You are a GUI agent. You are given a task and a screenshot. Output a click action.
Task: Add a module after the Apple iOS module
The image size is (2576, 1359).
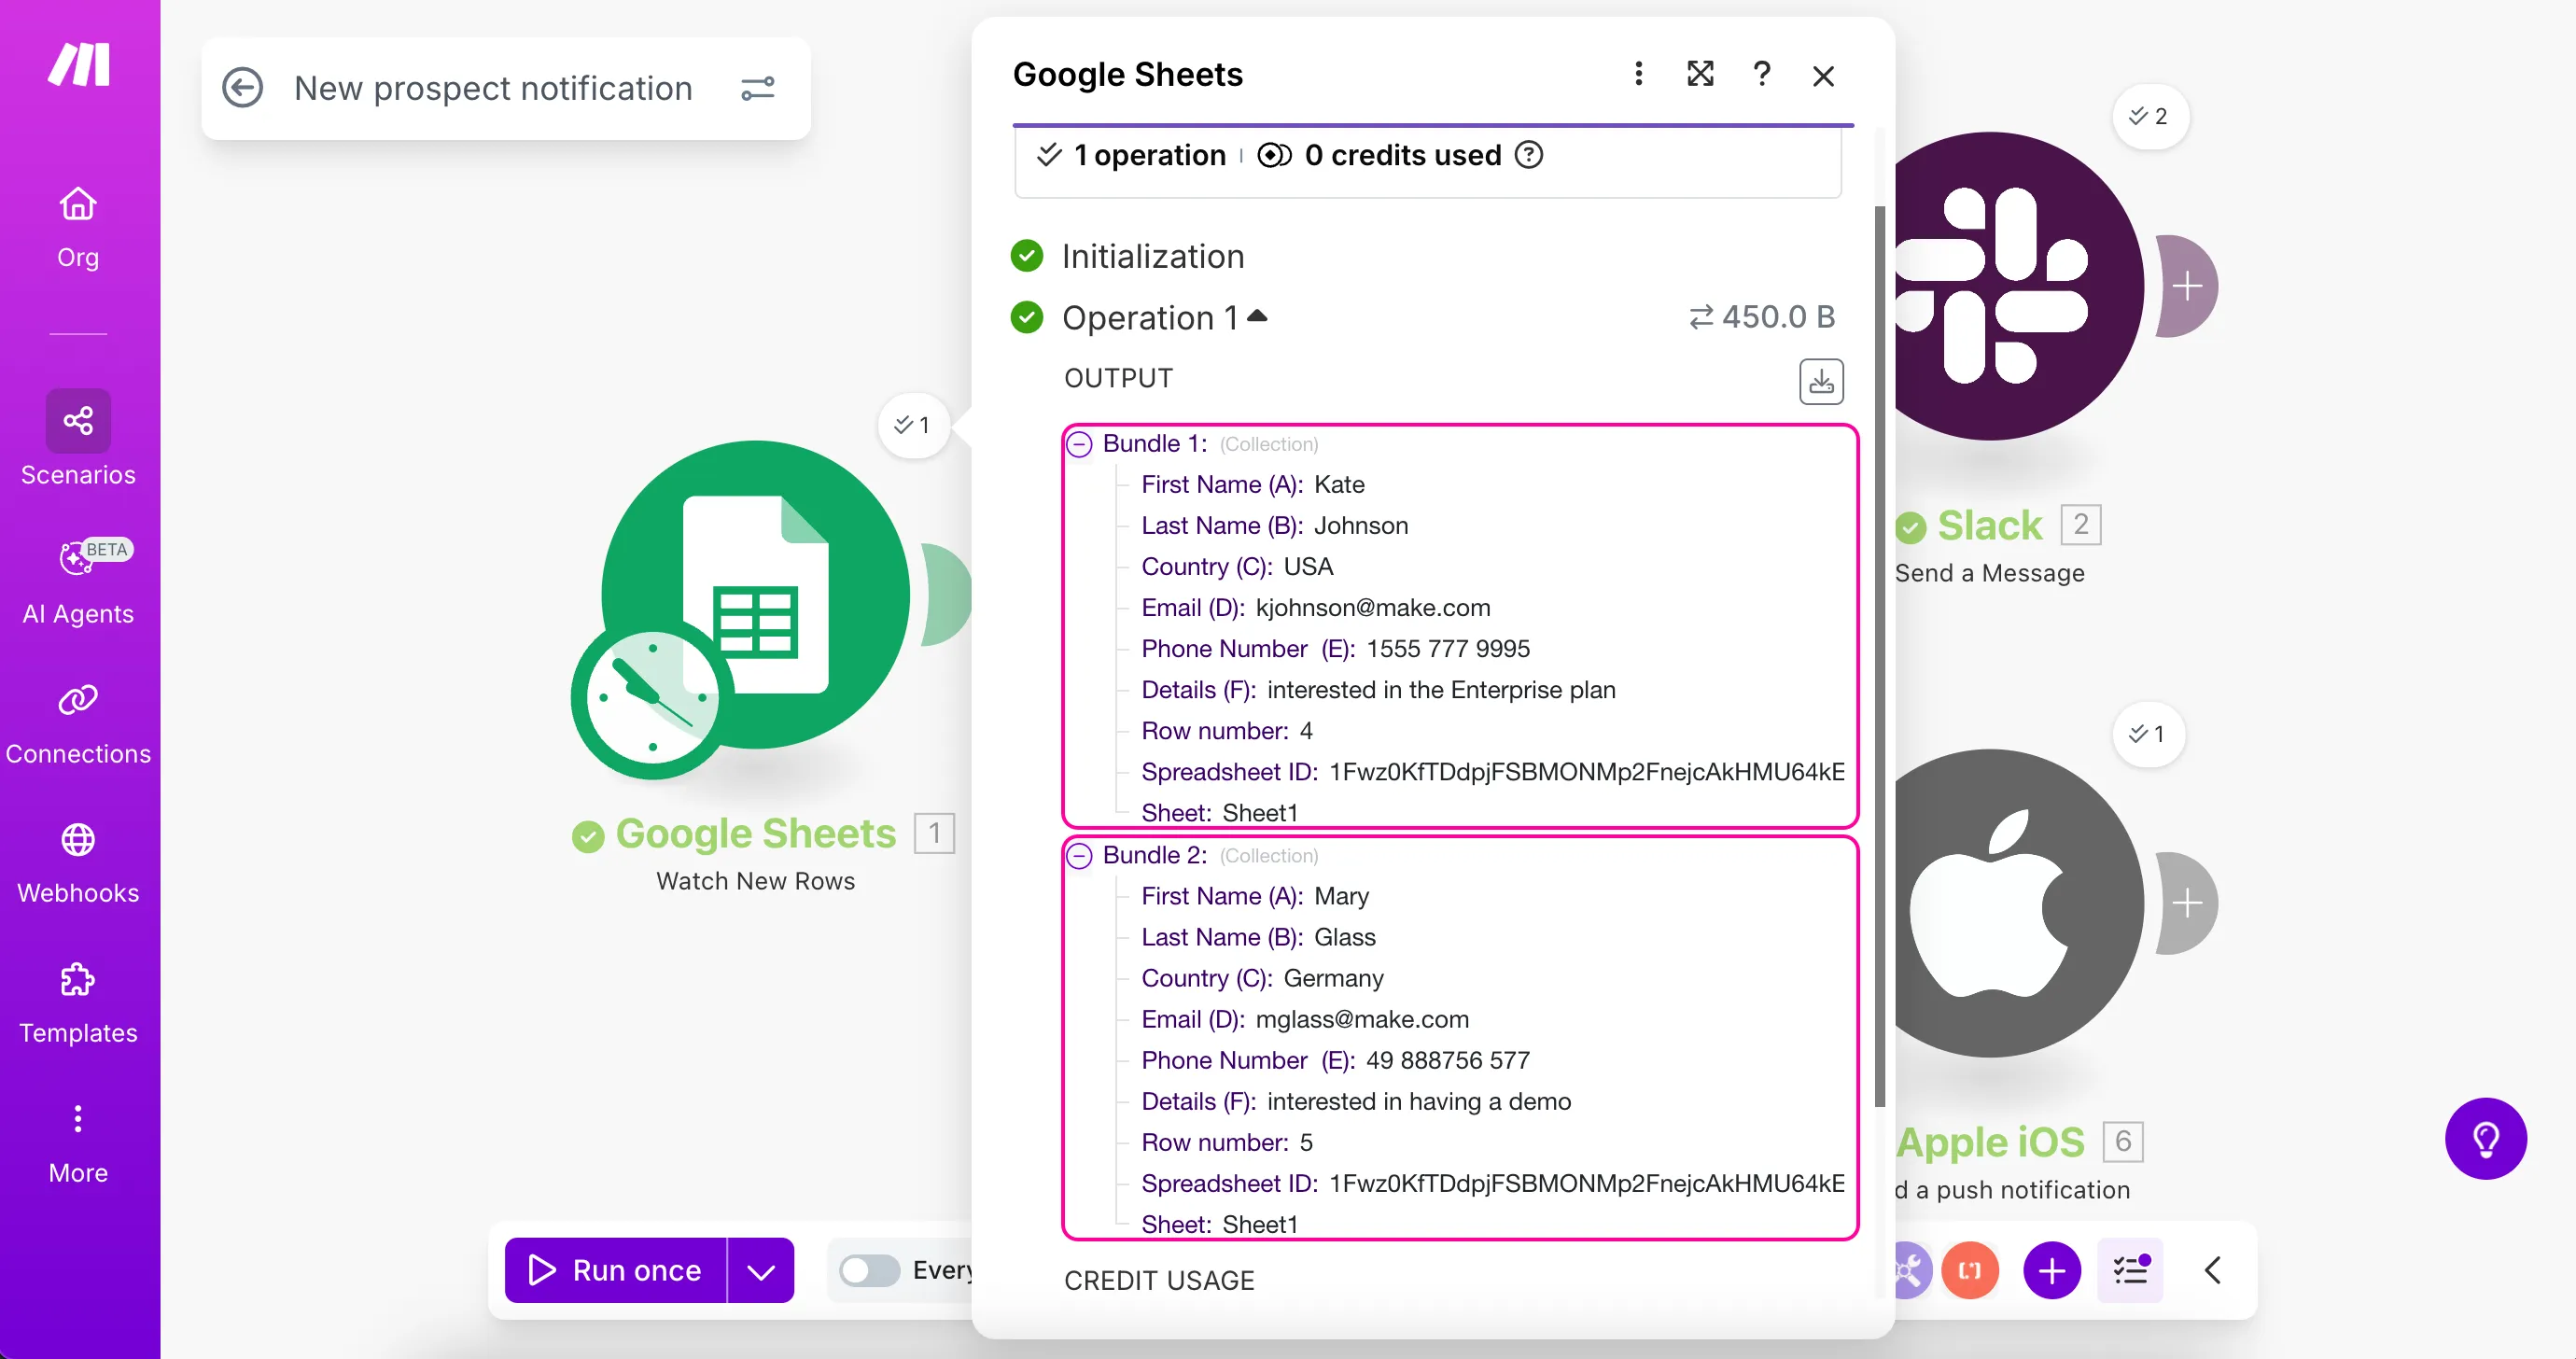pyautogui.click(x=2187, y=903)
